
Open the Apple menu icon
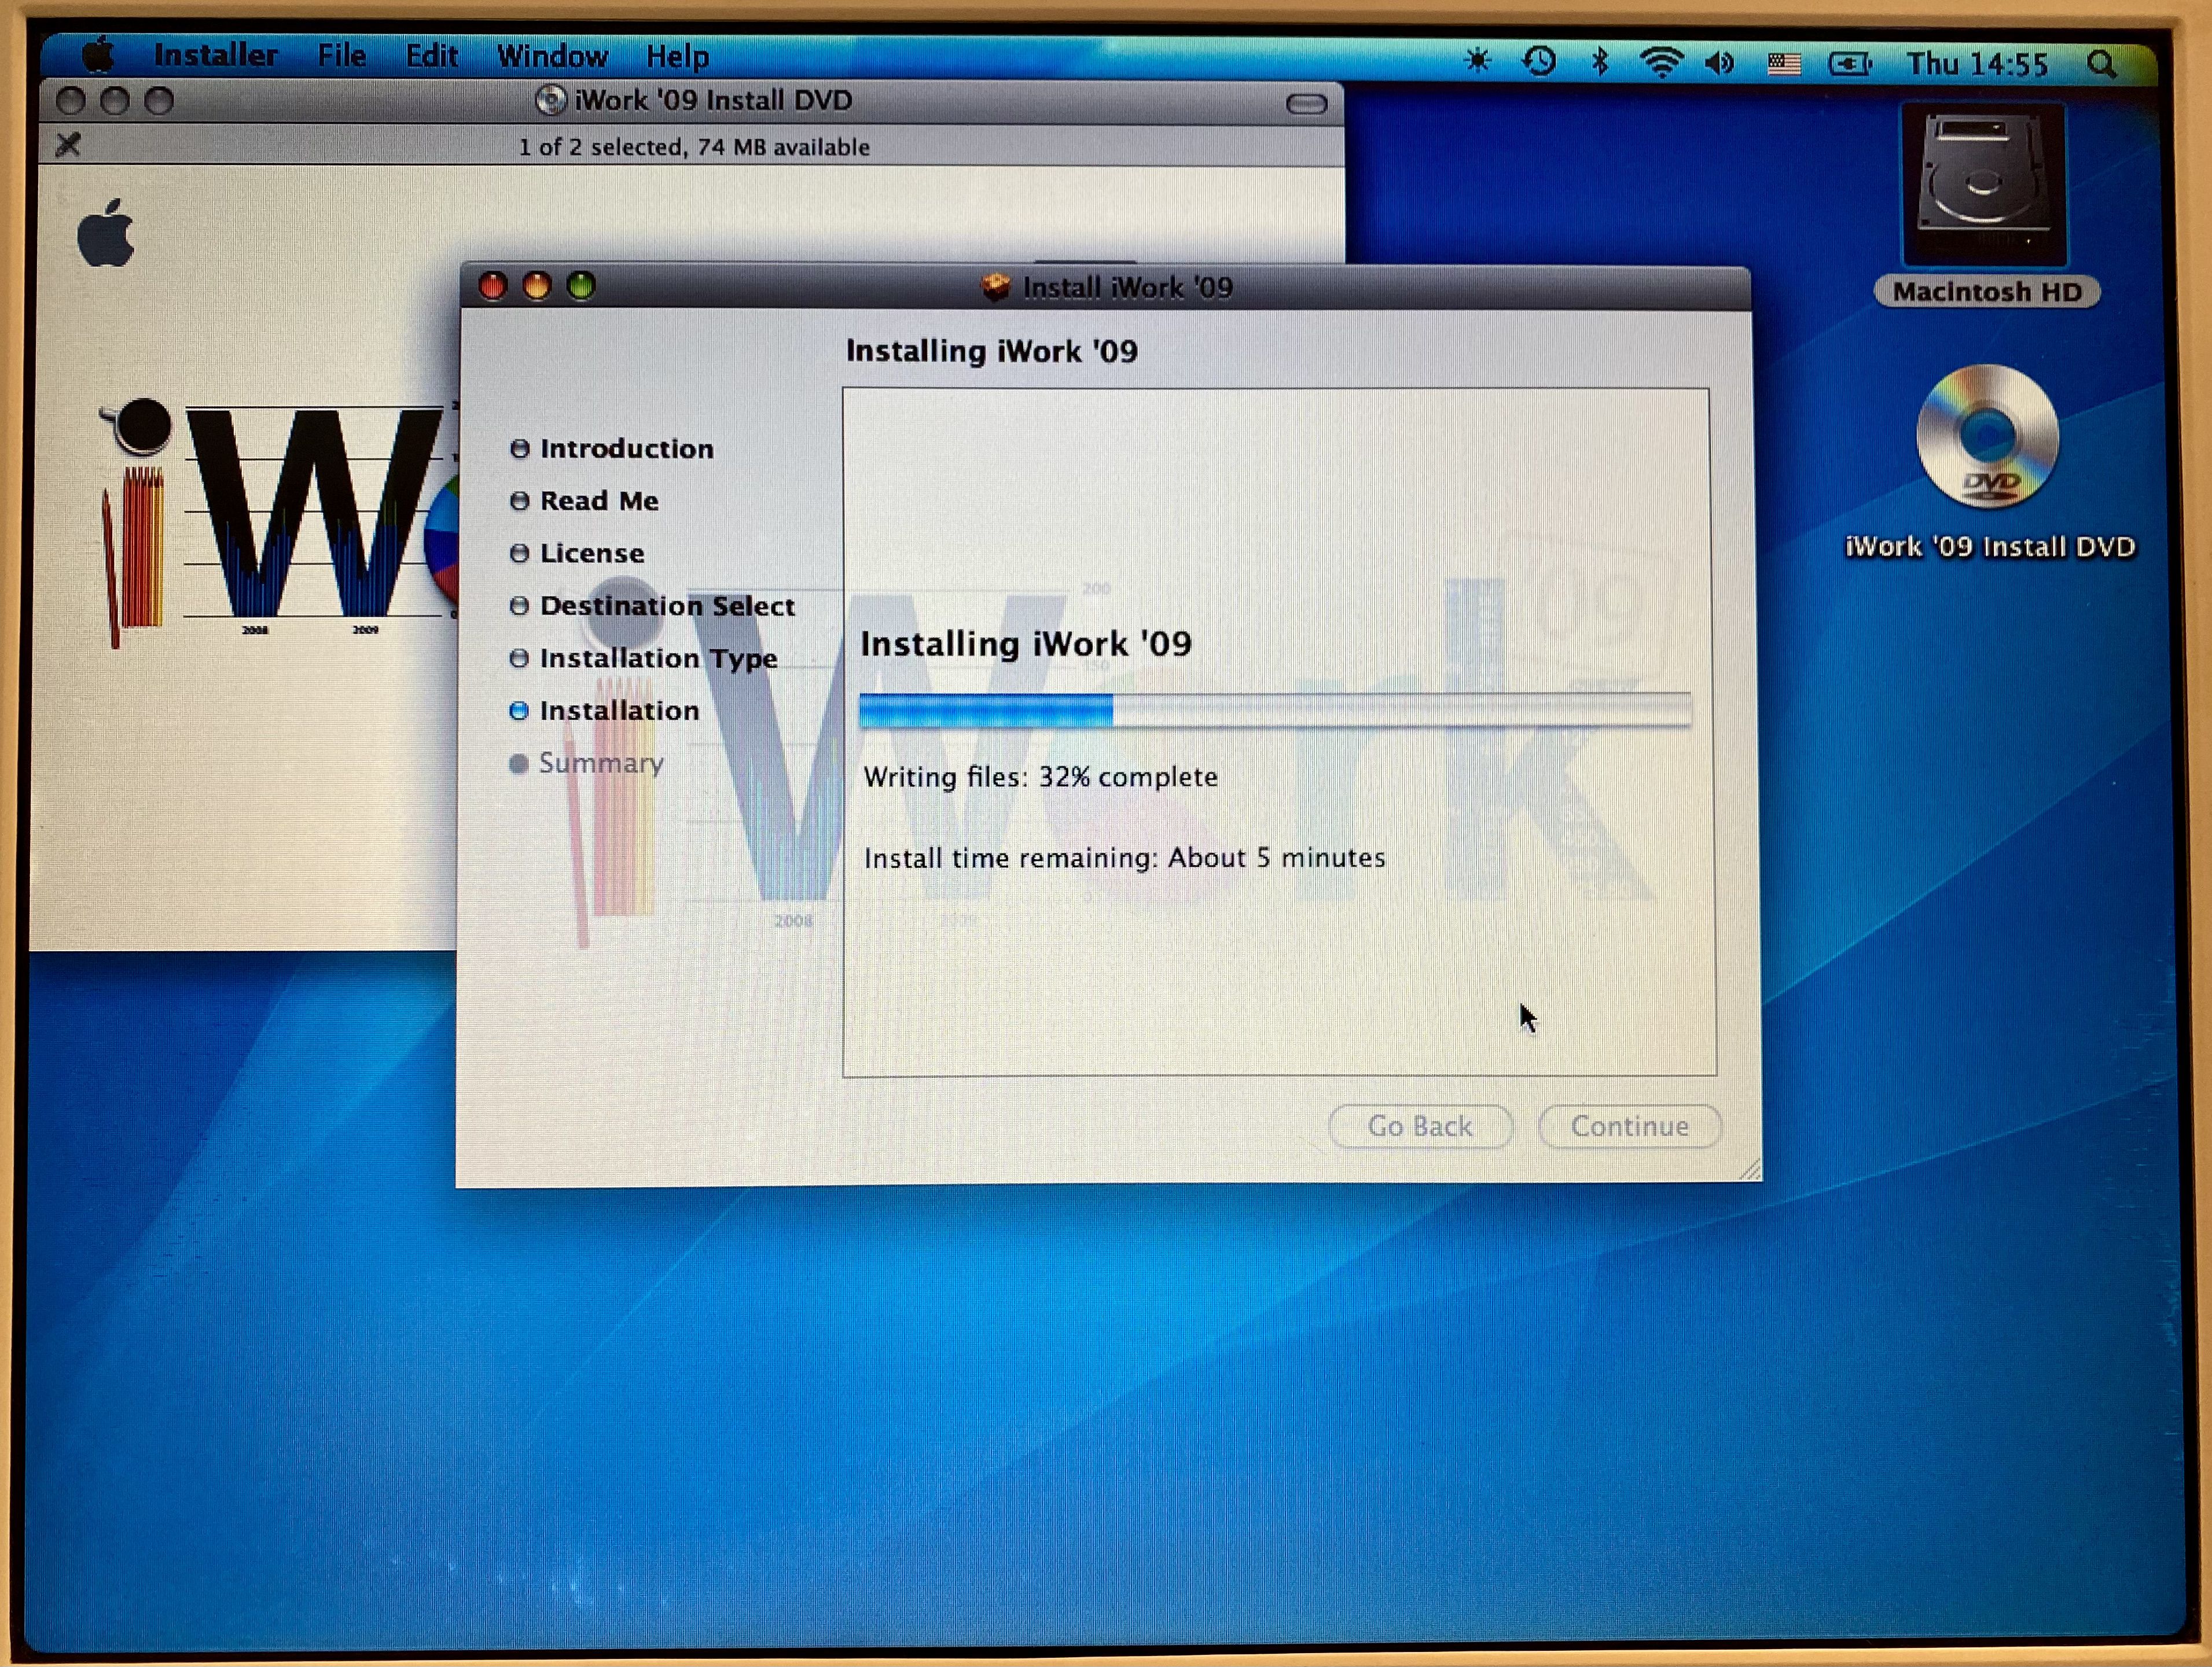[98, 55]
